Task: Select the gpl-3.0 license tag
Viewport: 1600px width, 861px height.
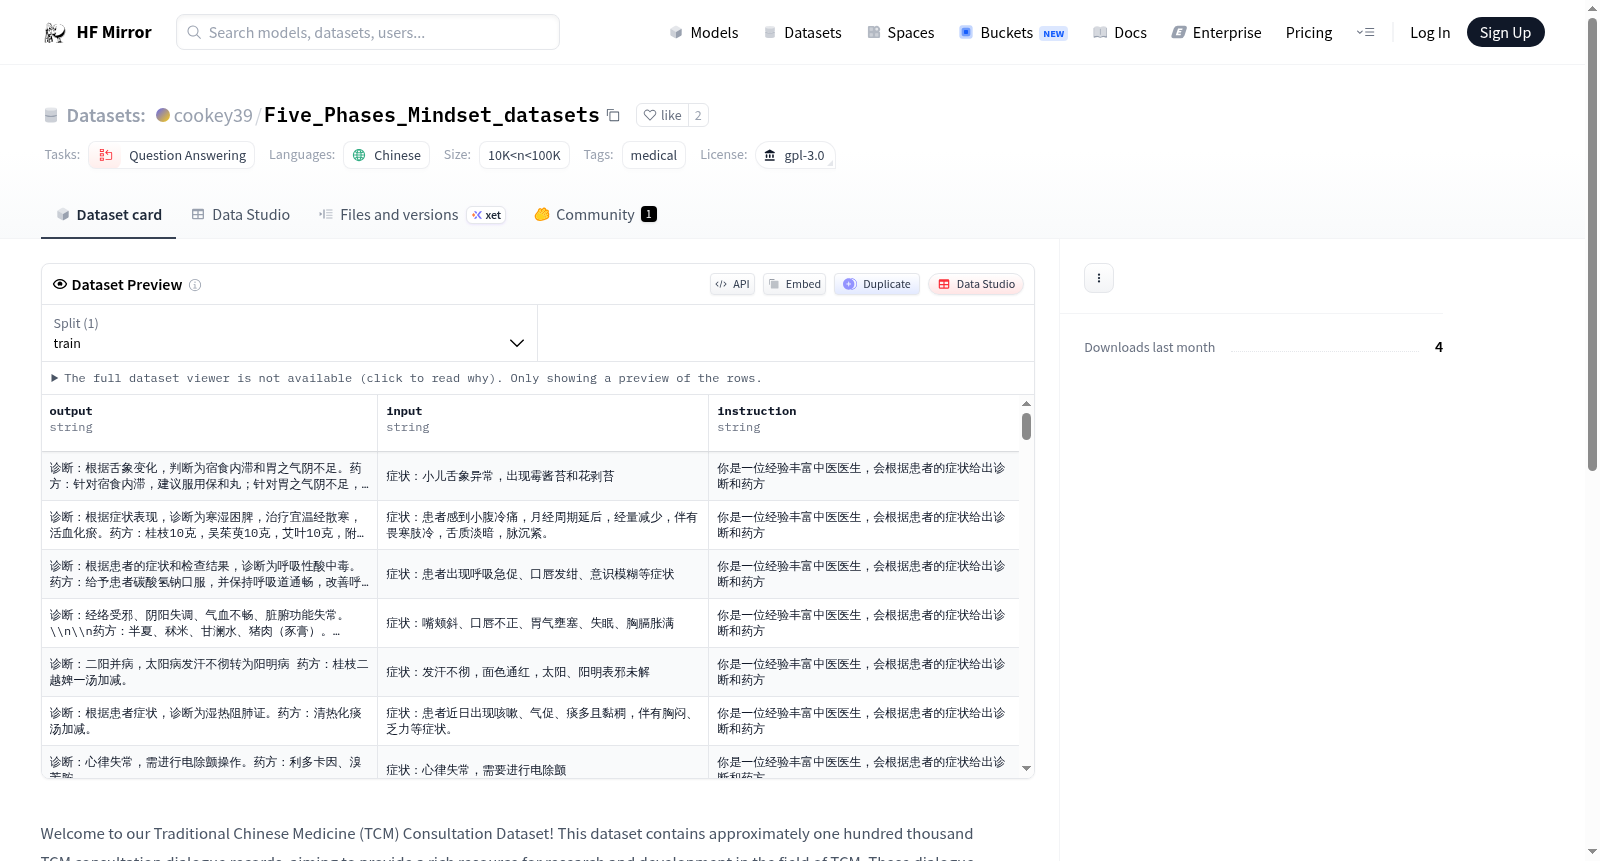Action: pos(795,155)
